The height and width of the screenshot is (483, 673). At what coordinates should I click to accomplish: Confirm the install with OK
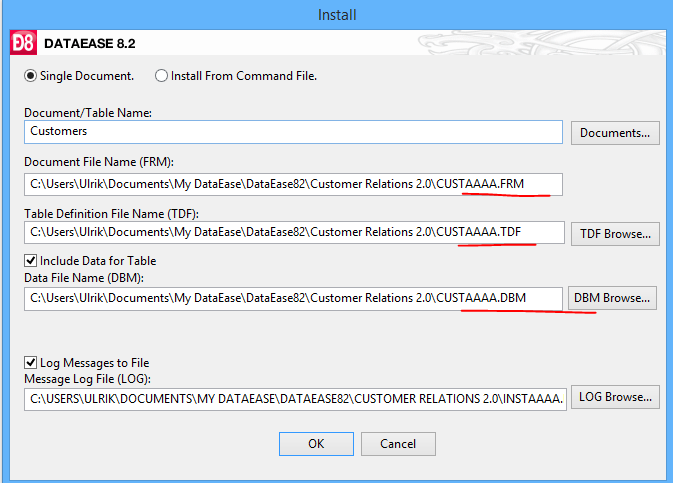point(316,444)
